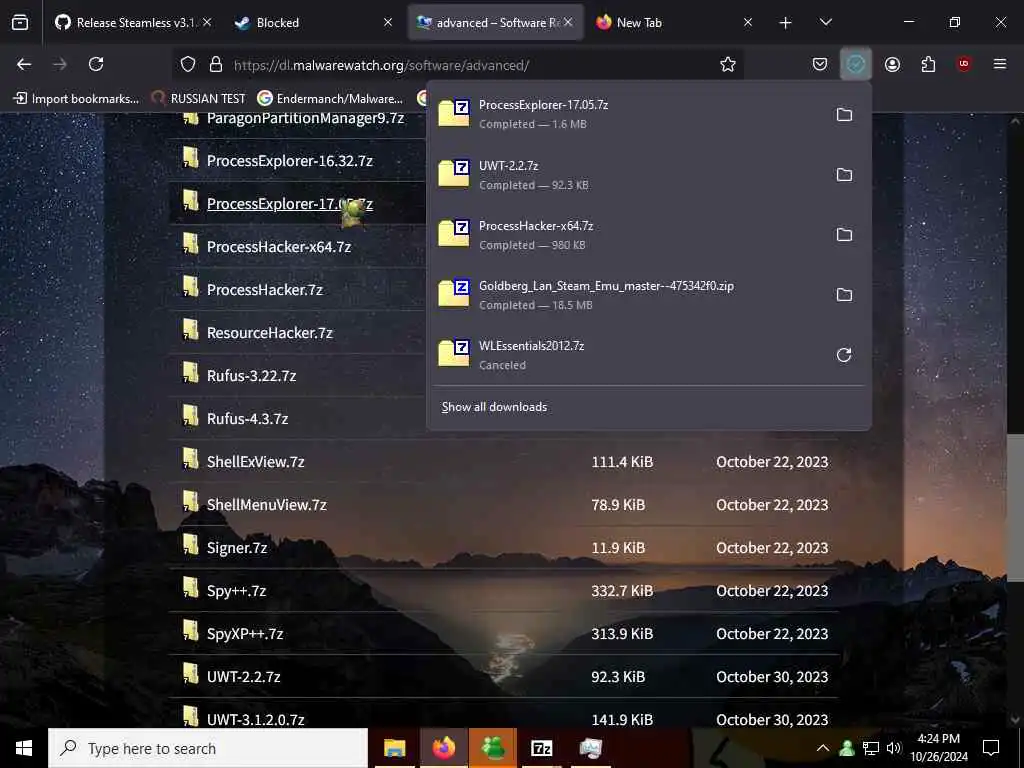The height and width of the screenshot is (768, 1024).
Task: Download ProcessHacker.7z from page list
Action: 264,290
